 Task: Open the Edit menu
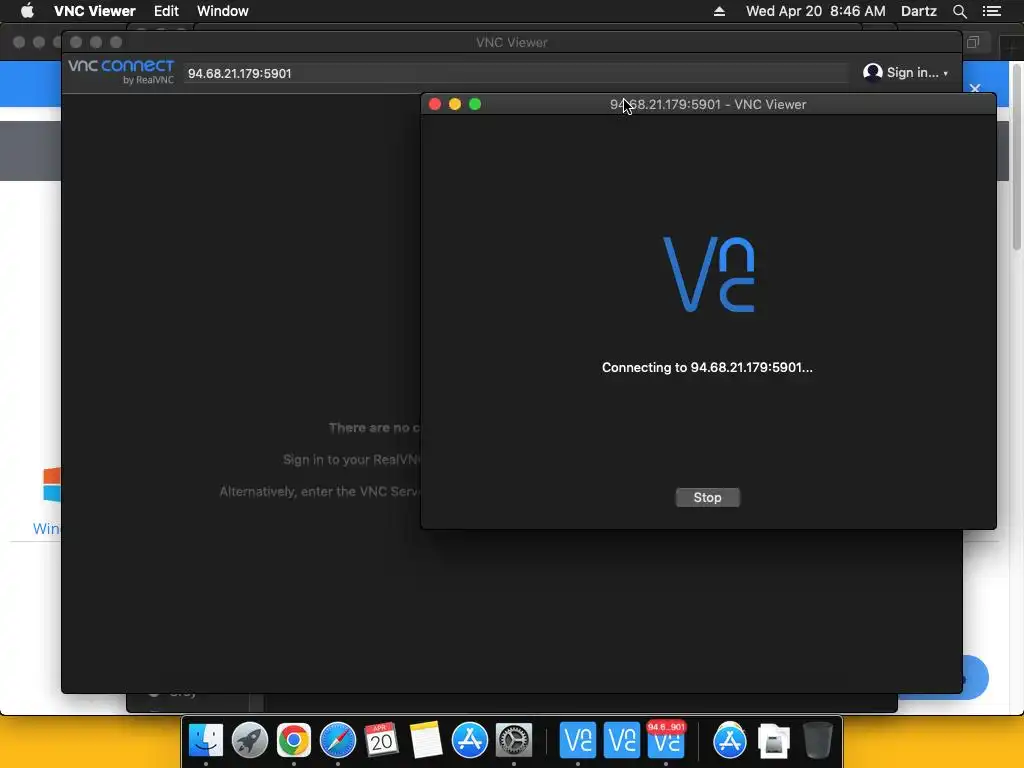coord(166,11)
